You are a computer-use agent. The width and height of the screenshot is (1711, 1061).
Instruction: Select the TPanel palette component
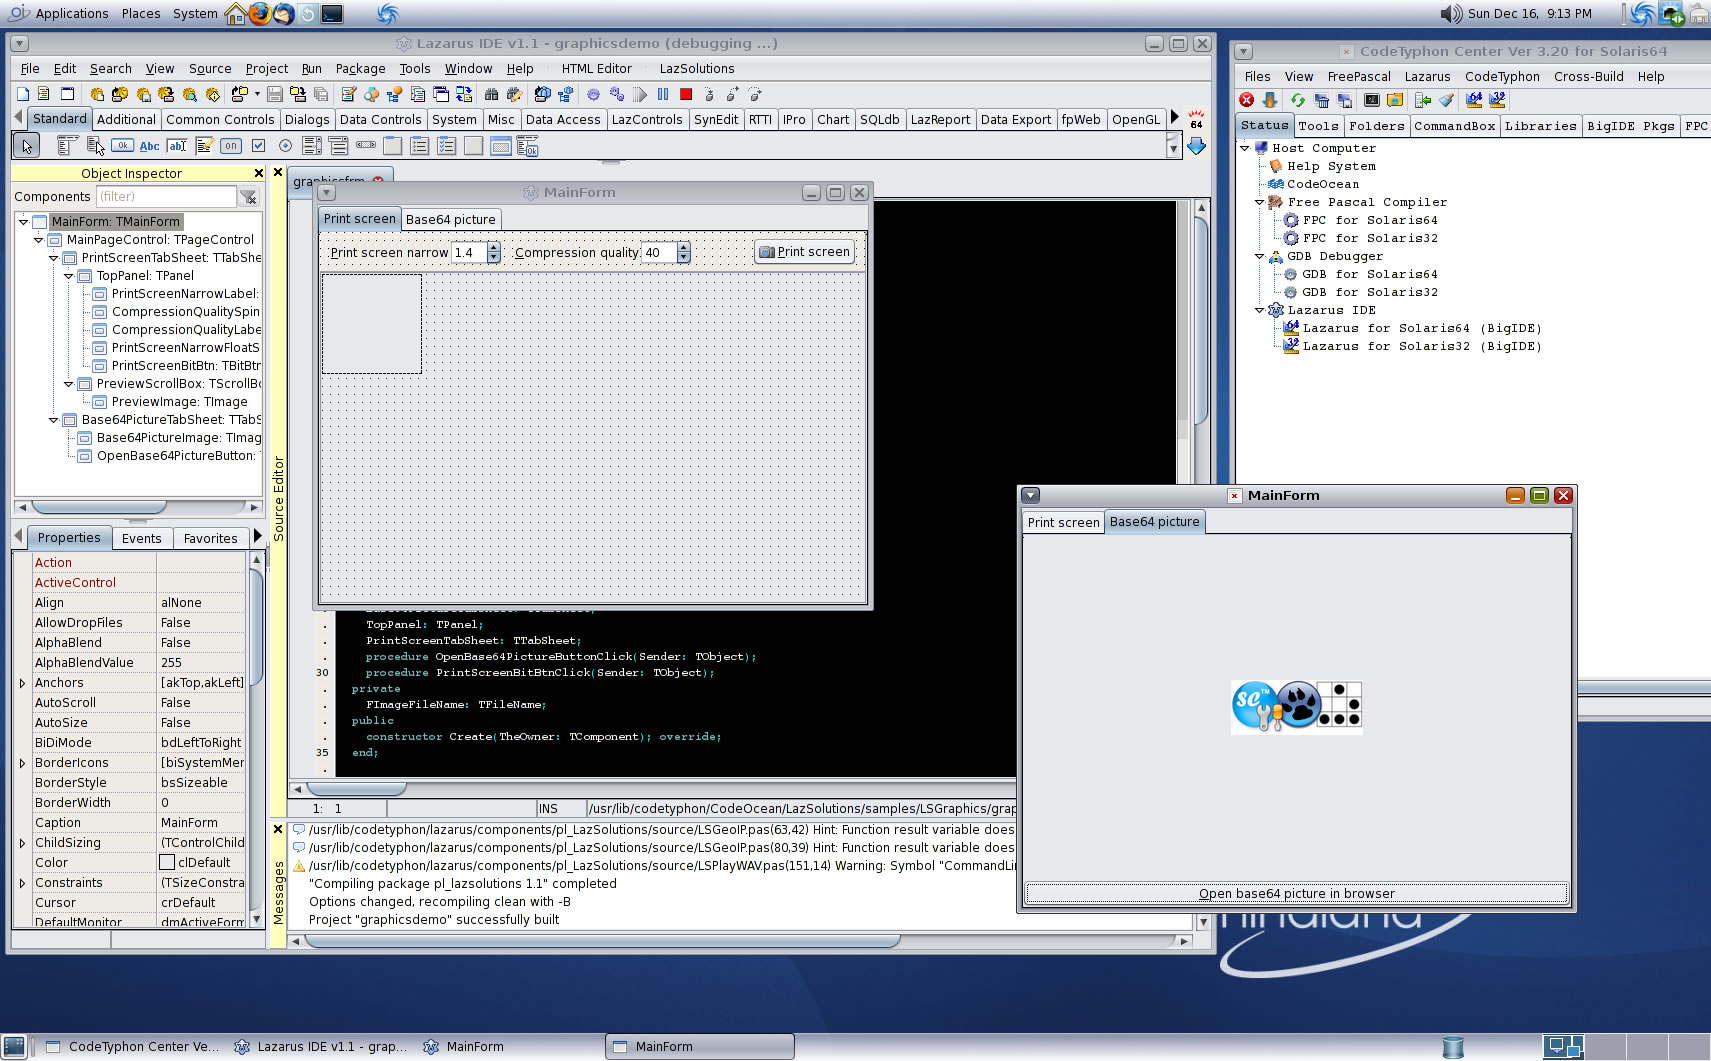(x=474, y=146)
